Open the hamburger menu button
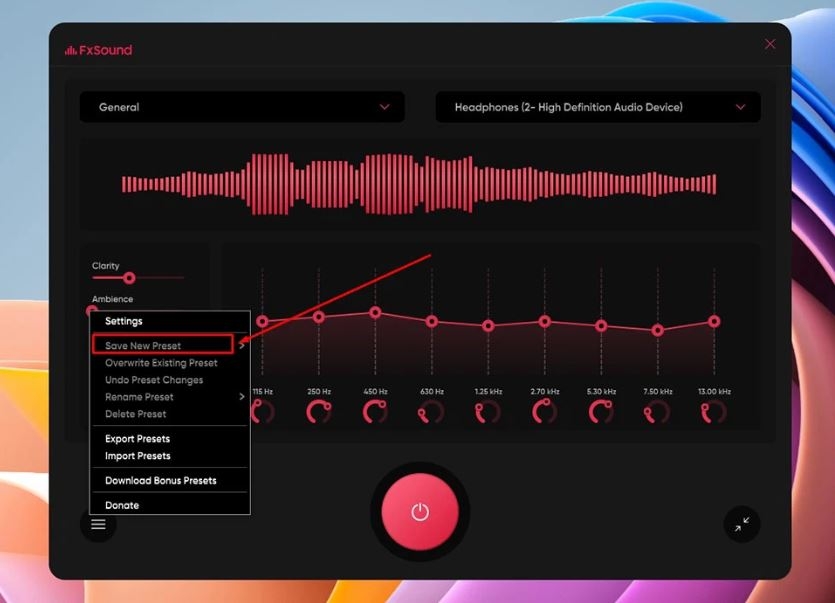 click(98, 524)
